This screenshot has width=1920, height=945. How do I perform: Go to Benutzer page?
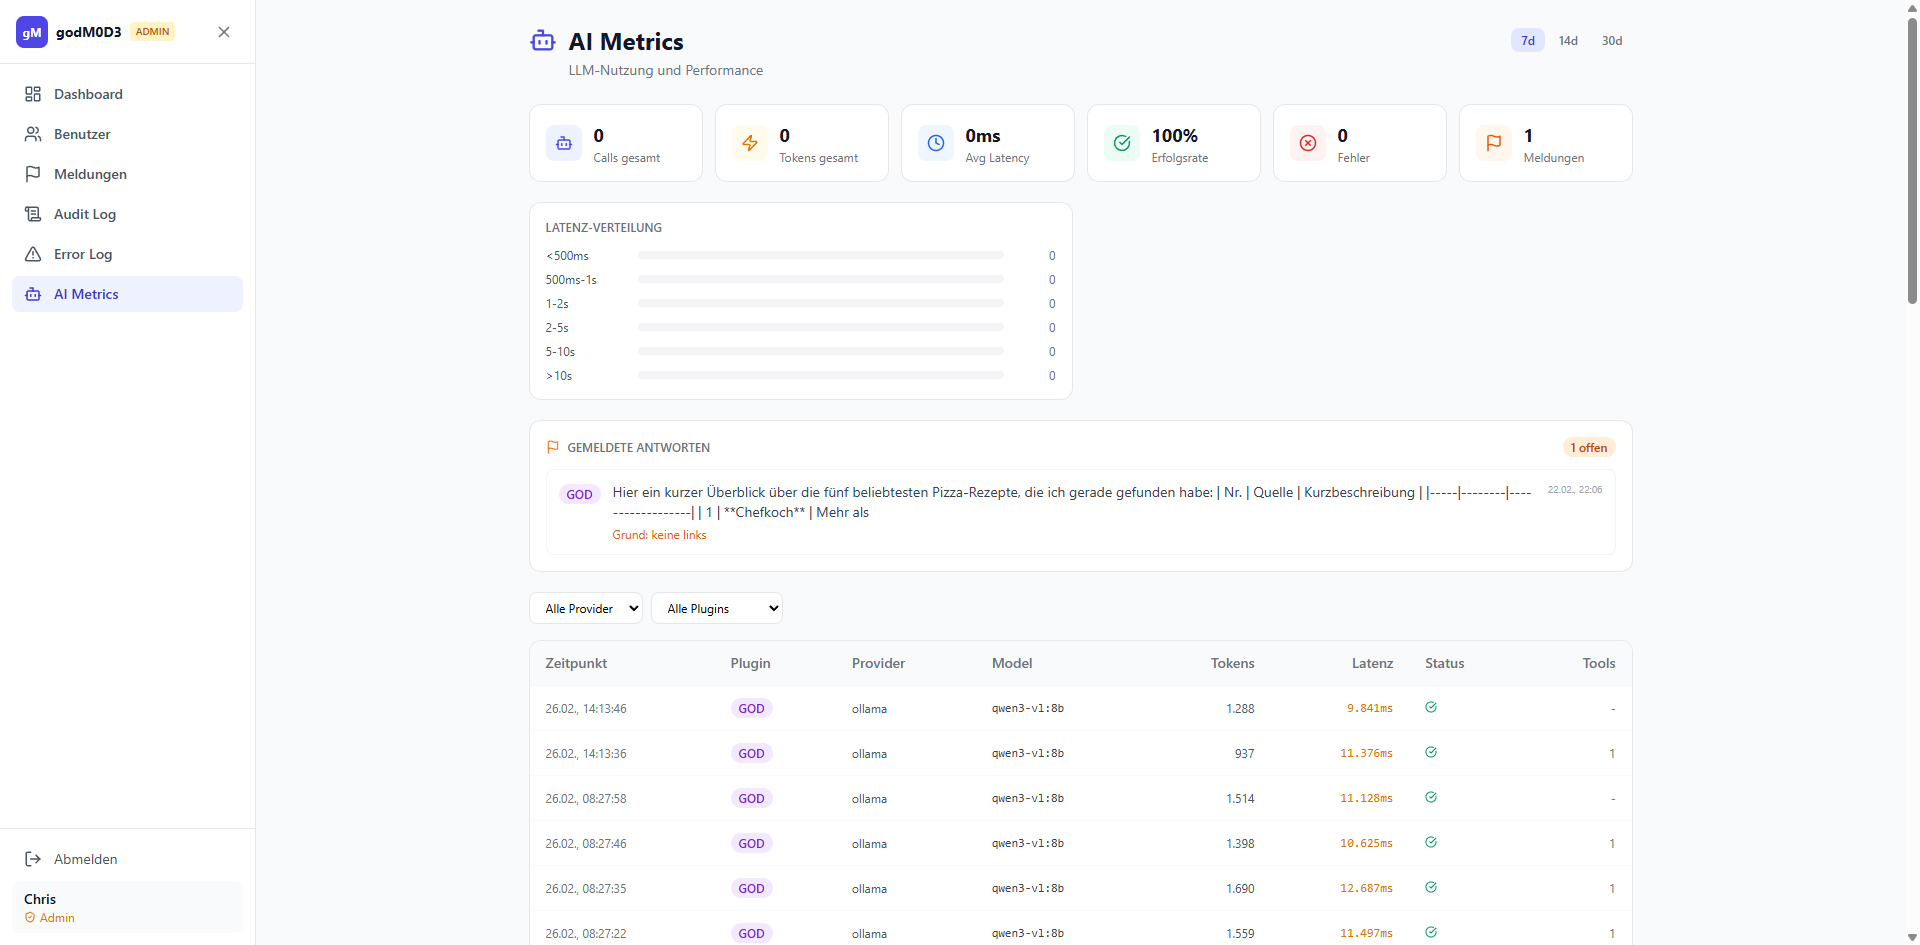pyautogui.click(x=82, y=134)
